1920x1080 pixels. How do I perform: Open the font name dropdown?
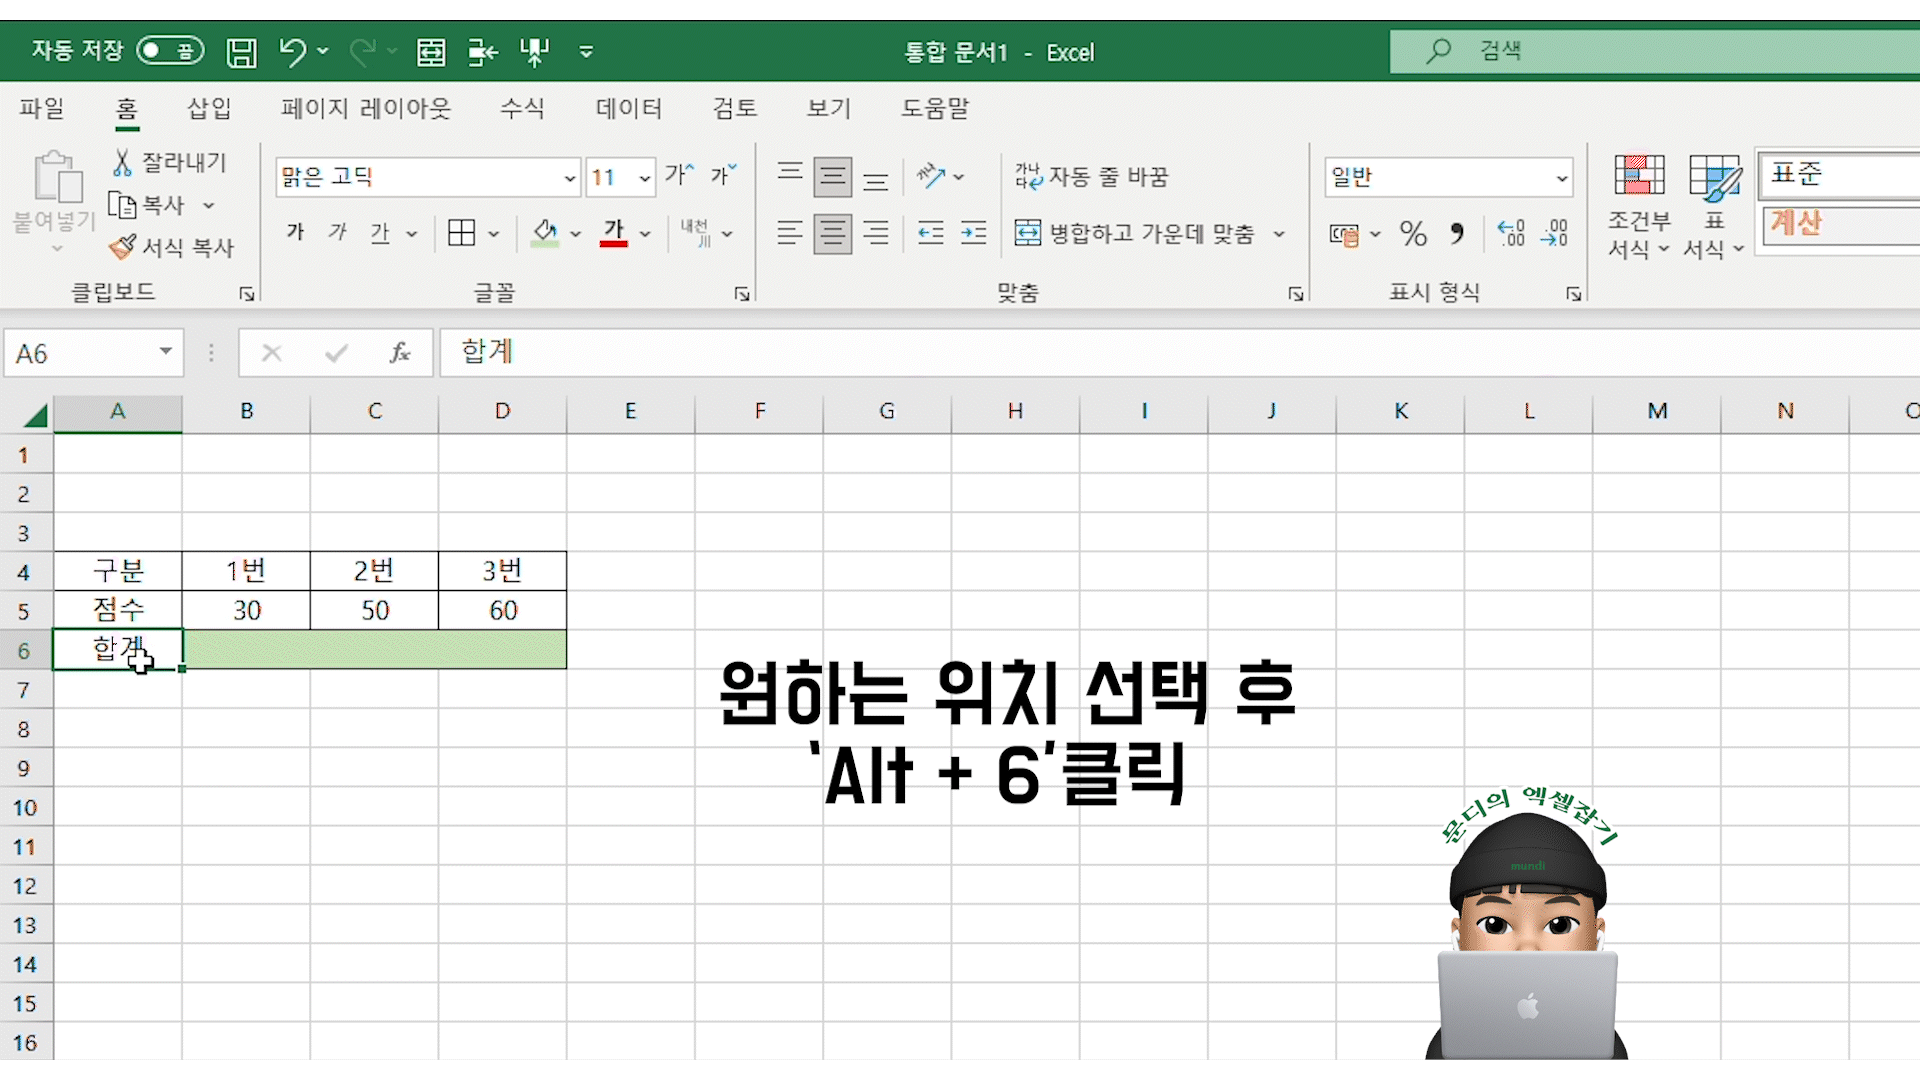point(569,178)
